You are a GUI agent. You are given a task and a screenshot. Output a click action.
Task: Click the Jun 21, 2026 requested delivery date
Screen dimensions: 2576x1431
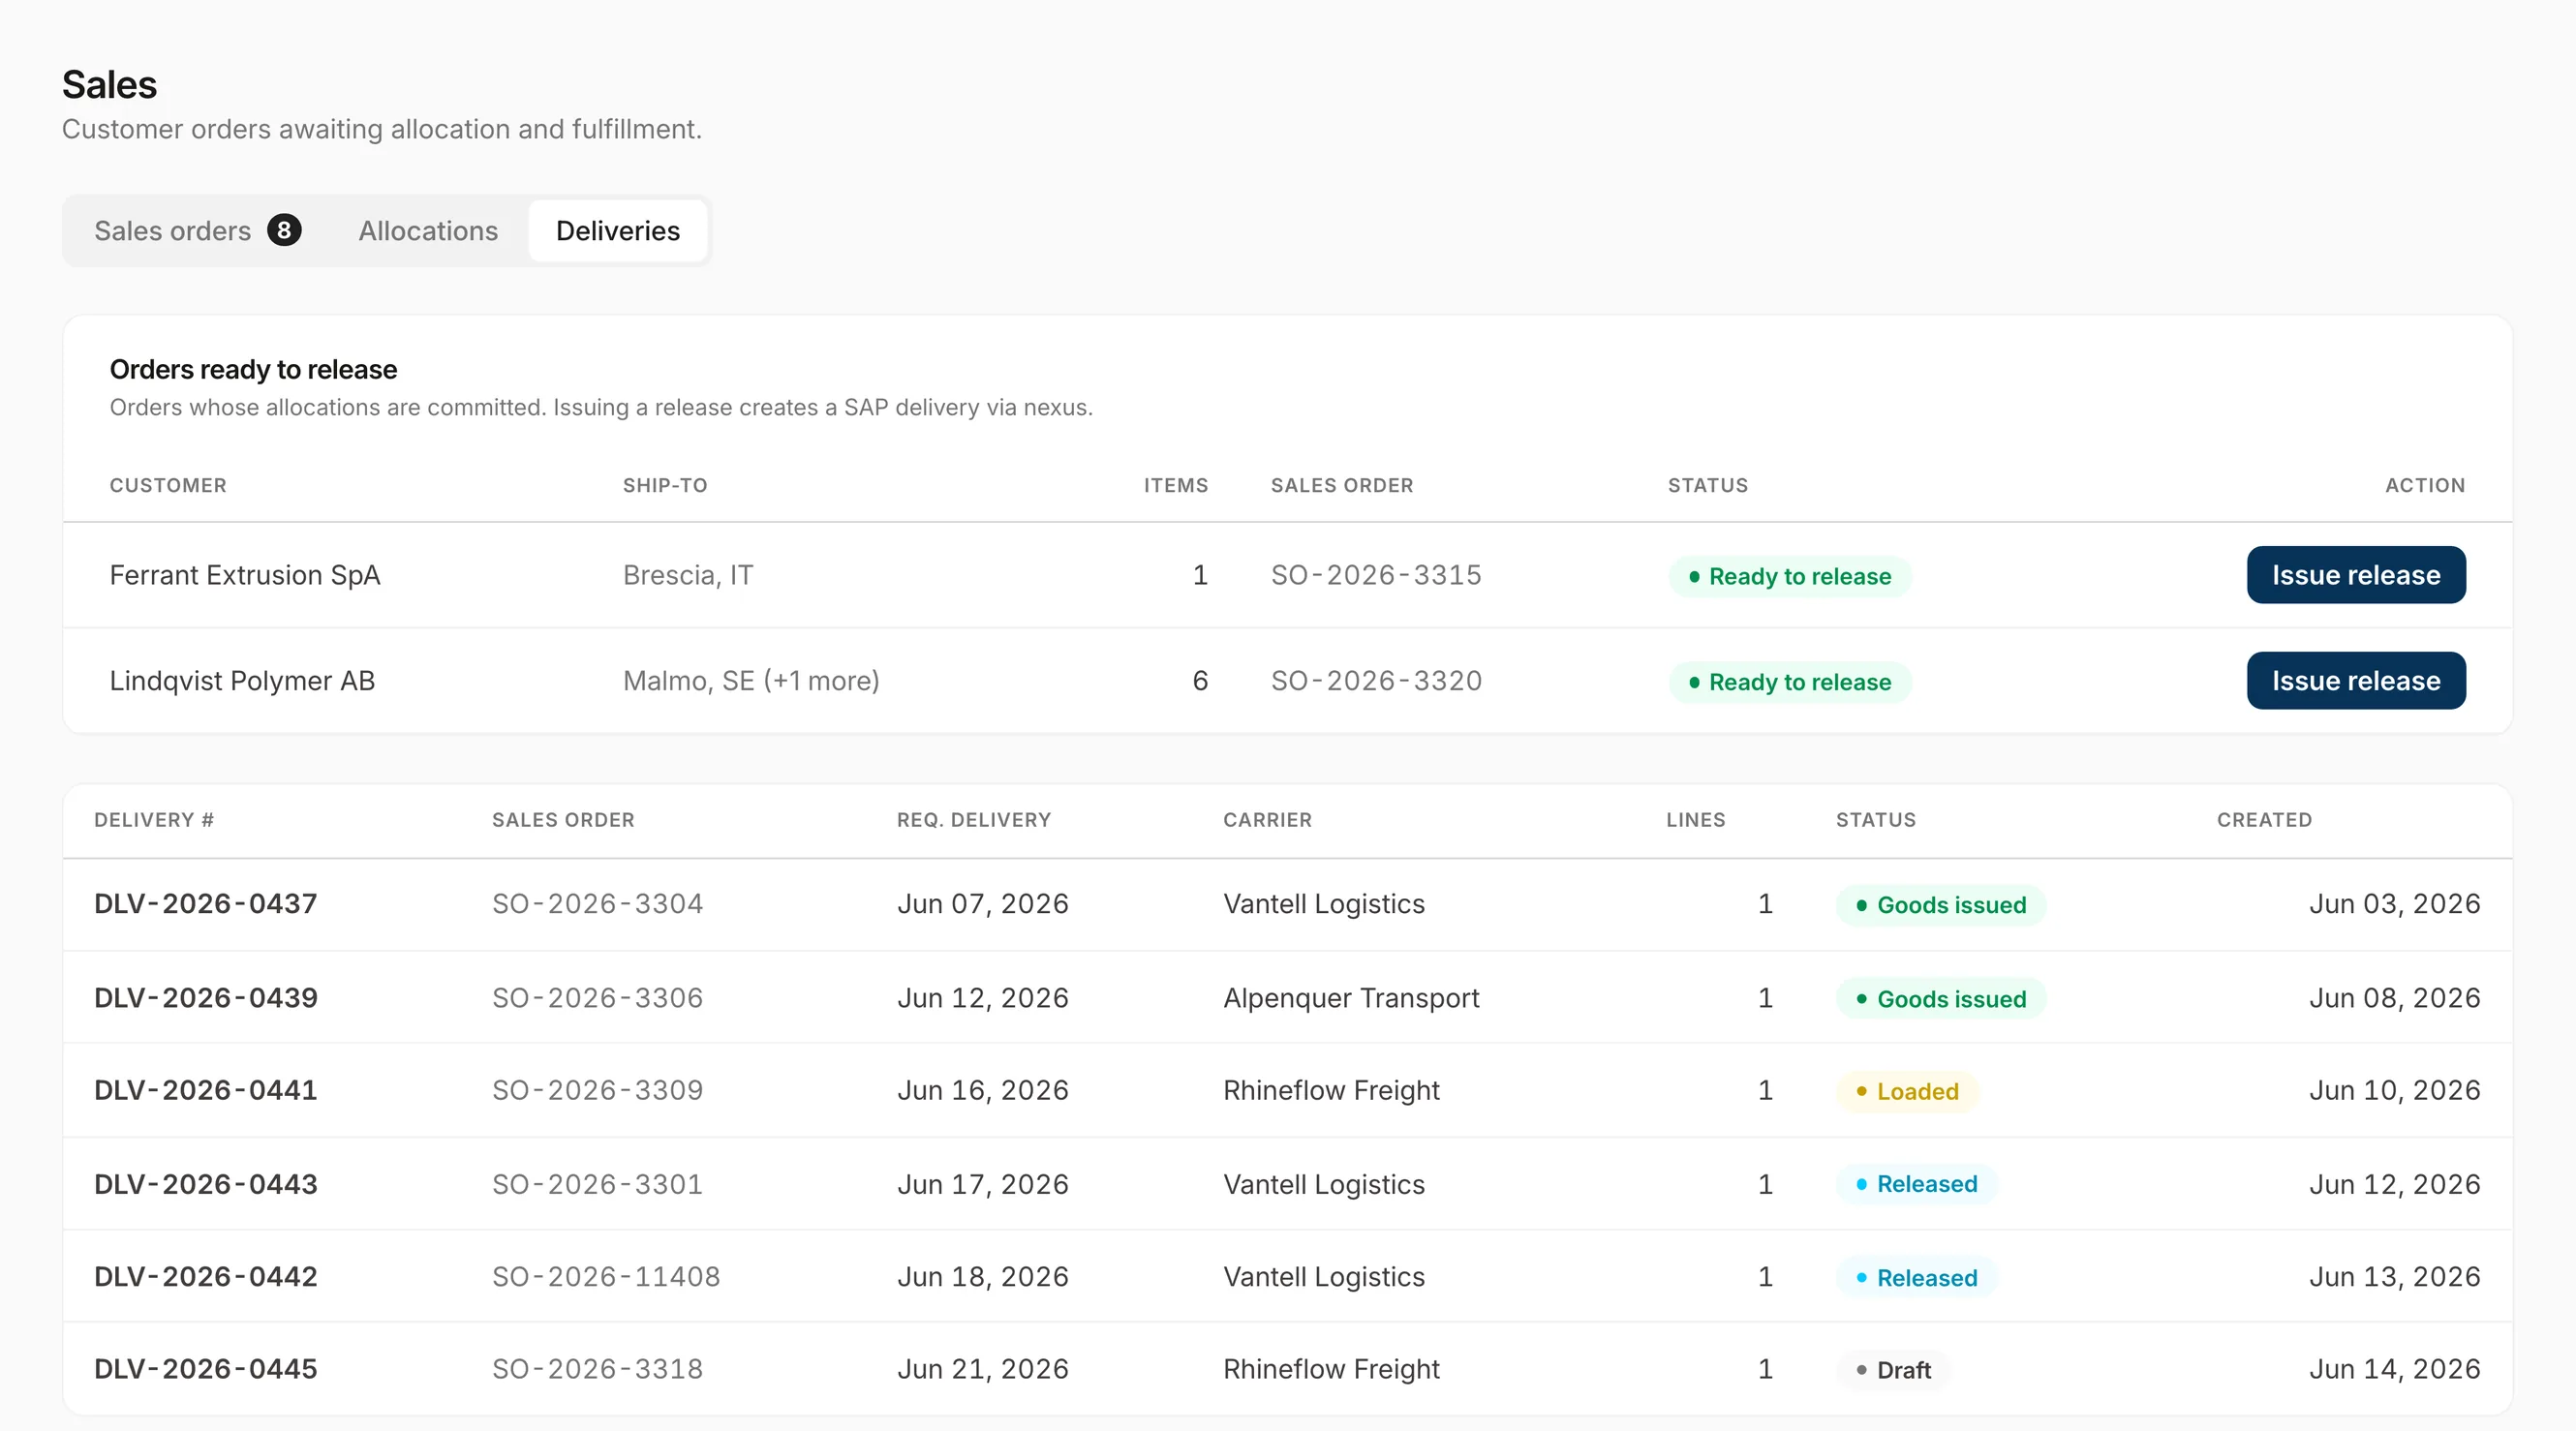pyautogui.click(x=982, y=1369)
